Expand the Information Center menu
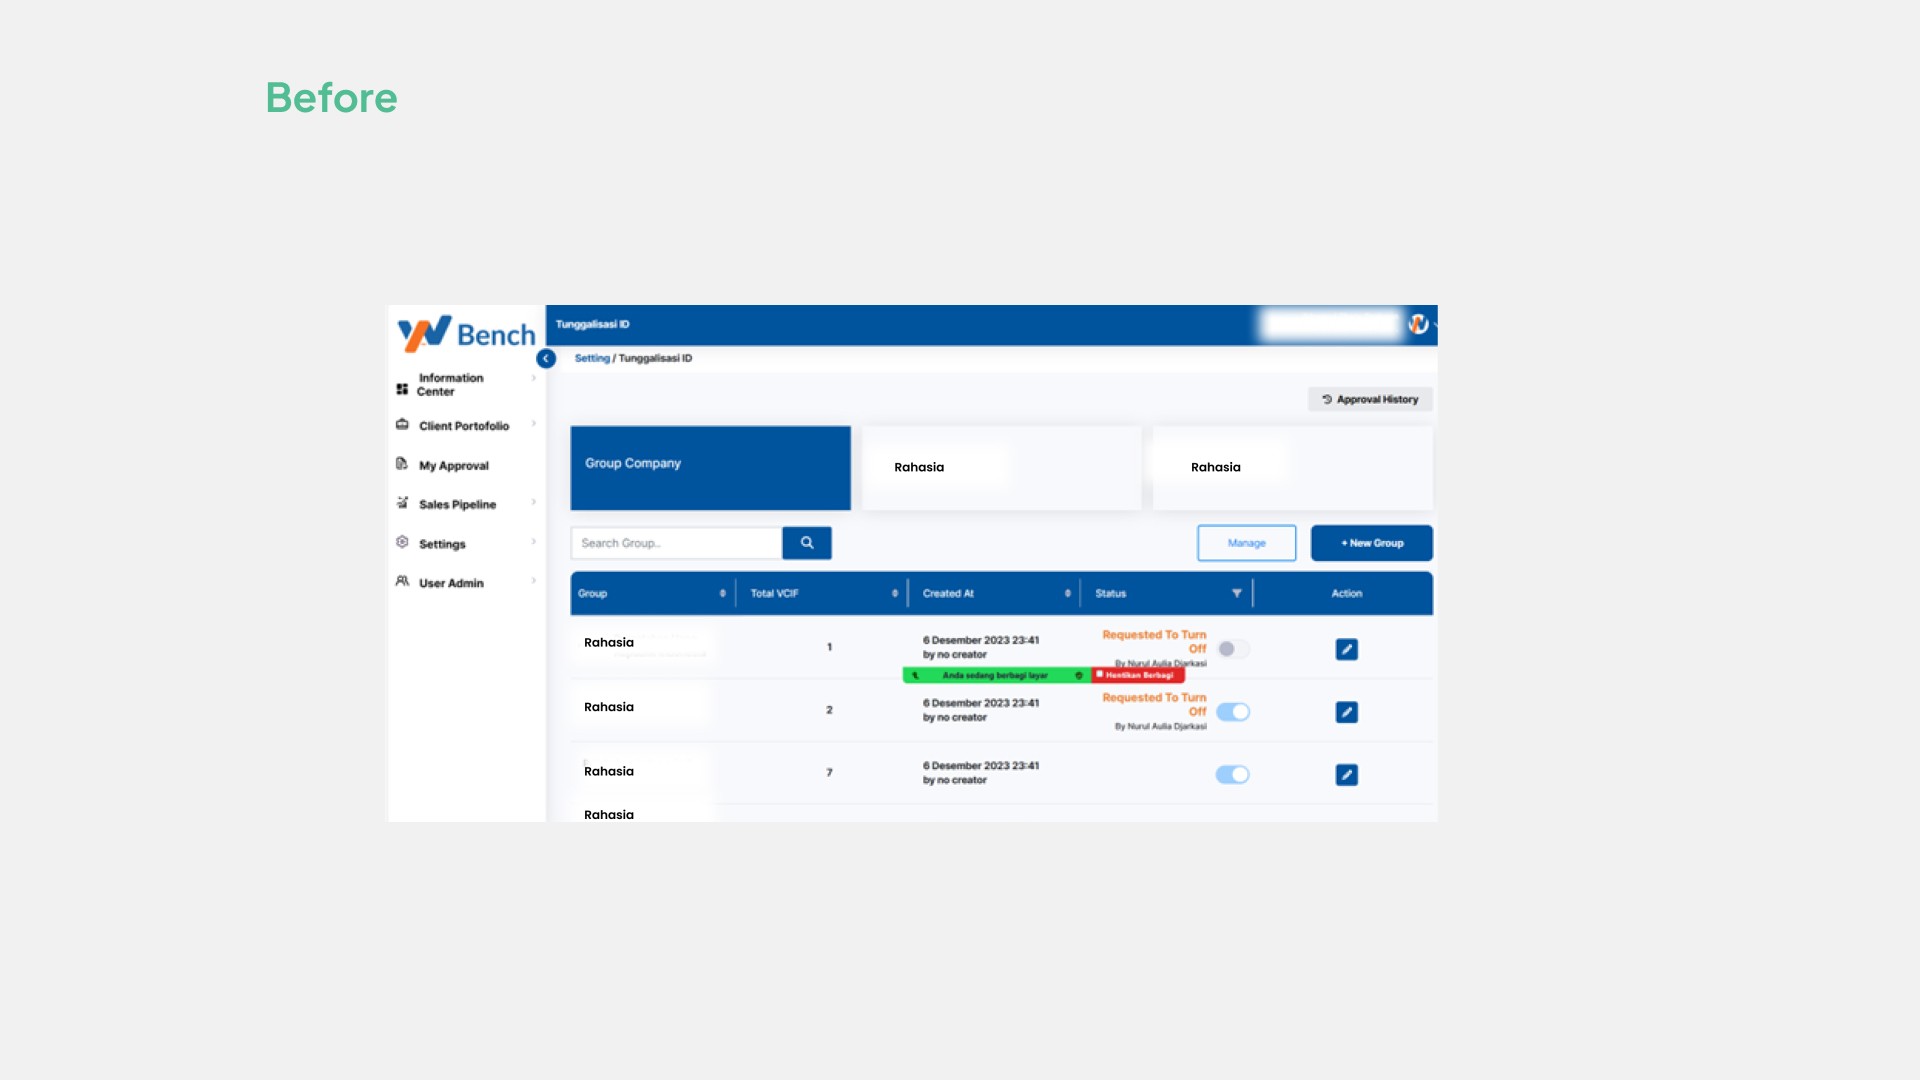The width and height of the screenshot is (1920, 1080). (451, 384)
